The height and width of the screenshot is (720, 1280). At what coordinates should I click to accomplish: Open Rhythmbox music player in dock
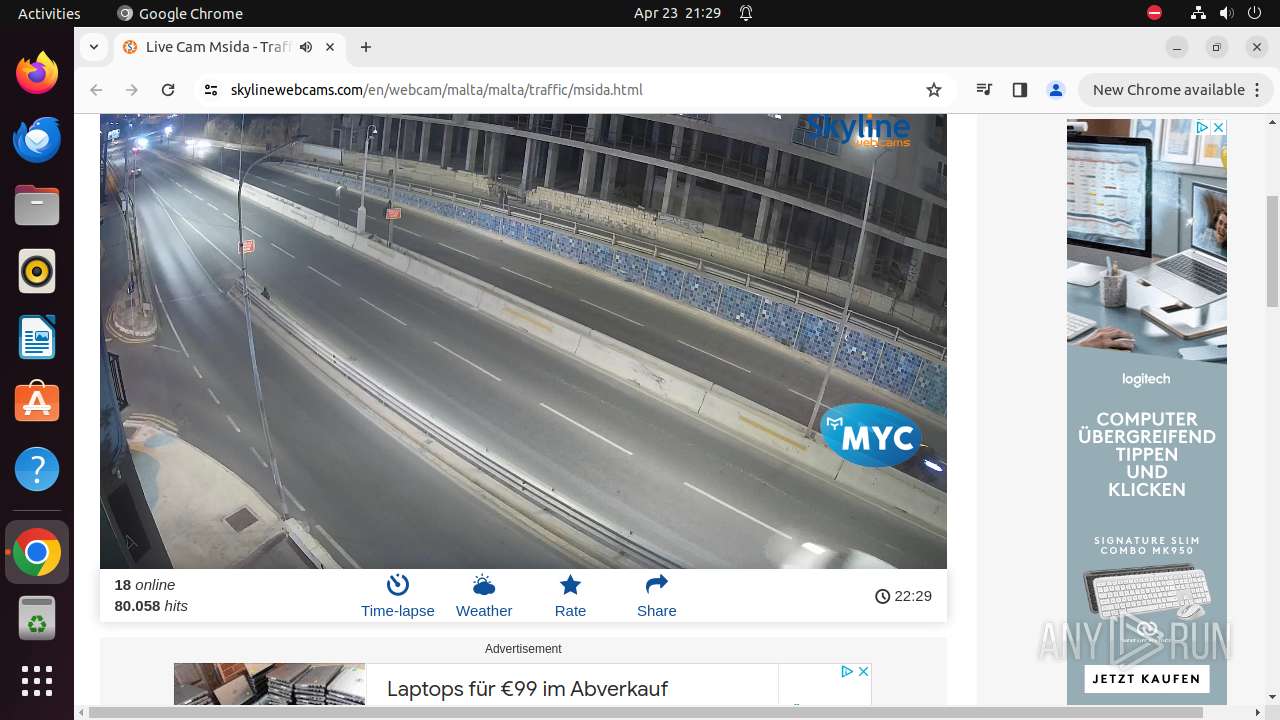click(x=37, y=271)
